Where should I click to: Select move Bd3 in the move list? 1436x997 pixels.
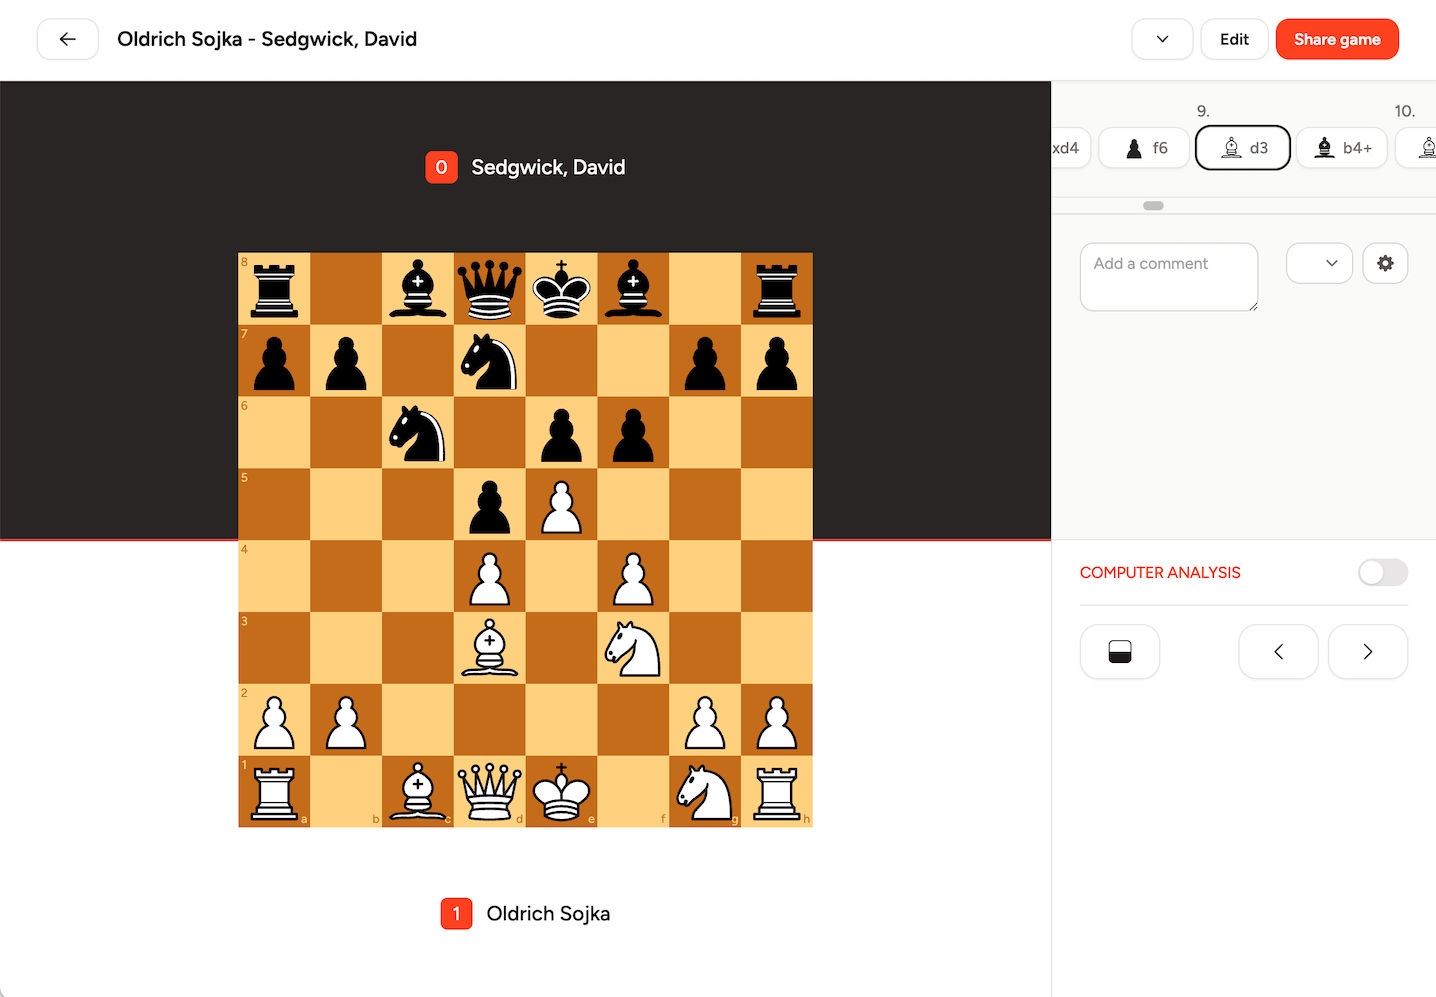point(1243,148)
